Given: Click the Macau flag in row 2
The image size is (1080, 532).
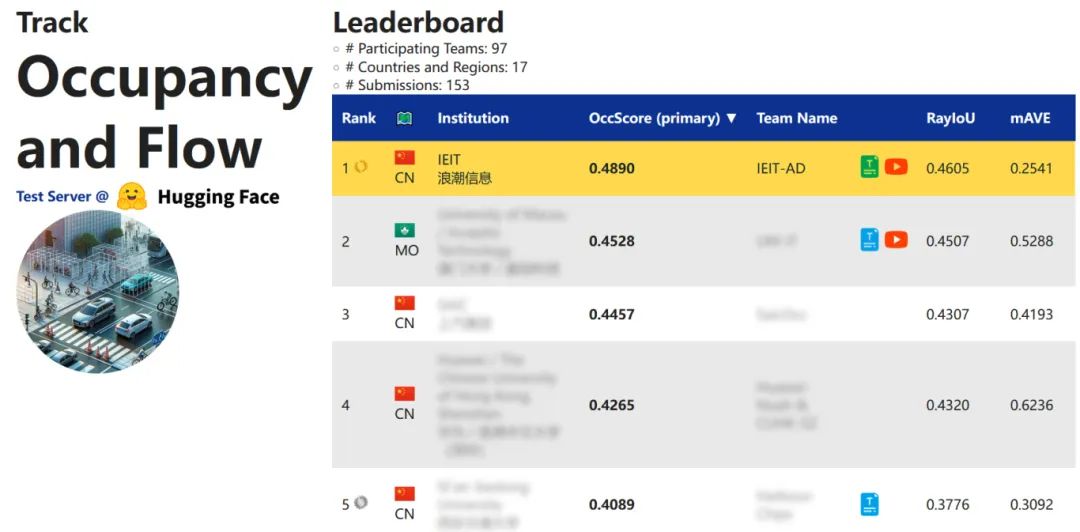Looking at the screenshot, I should tap(404, 230).
